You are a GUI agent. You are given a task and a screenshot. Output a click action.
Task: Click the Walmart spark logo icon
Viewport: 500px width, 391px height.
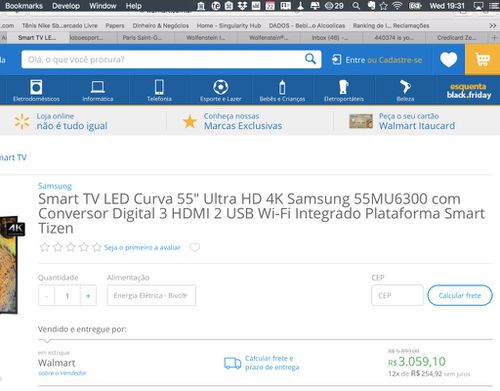22,121
